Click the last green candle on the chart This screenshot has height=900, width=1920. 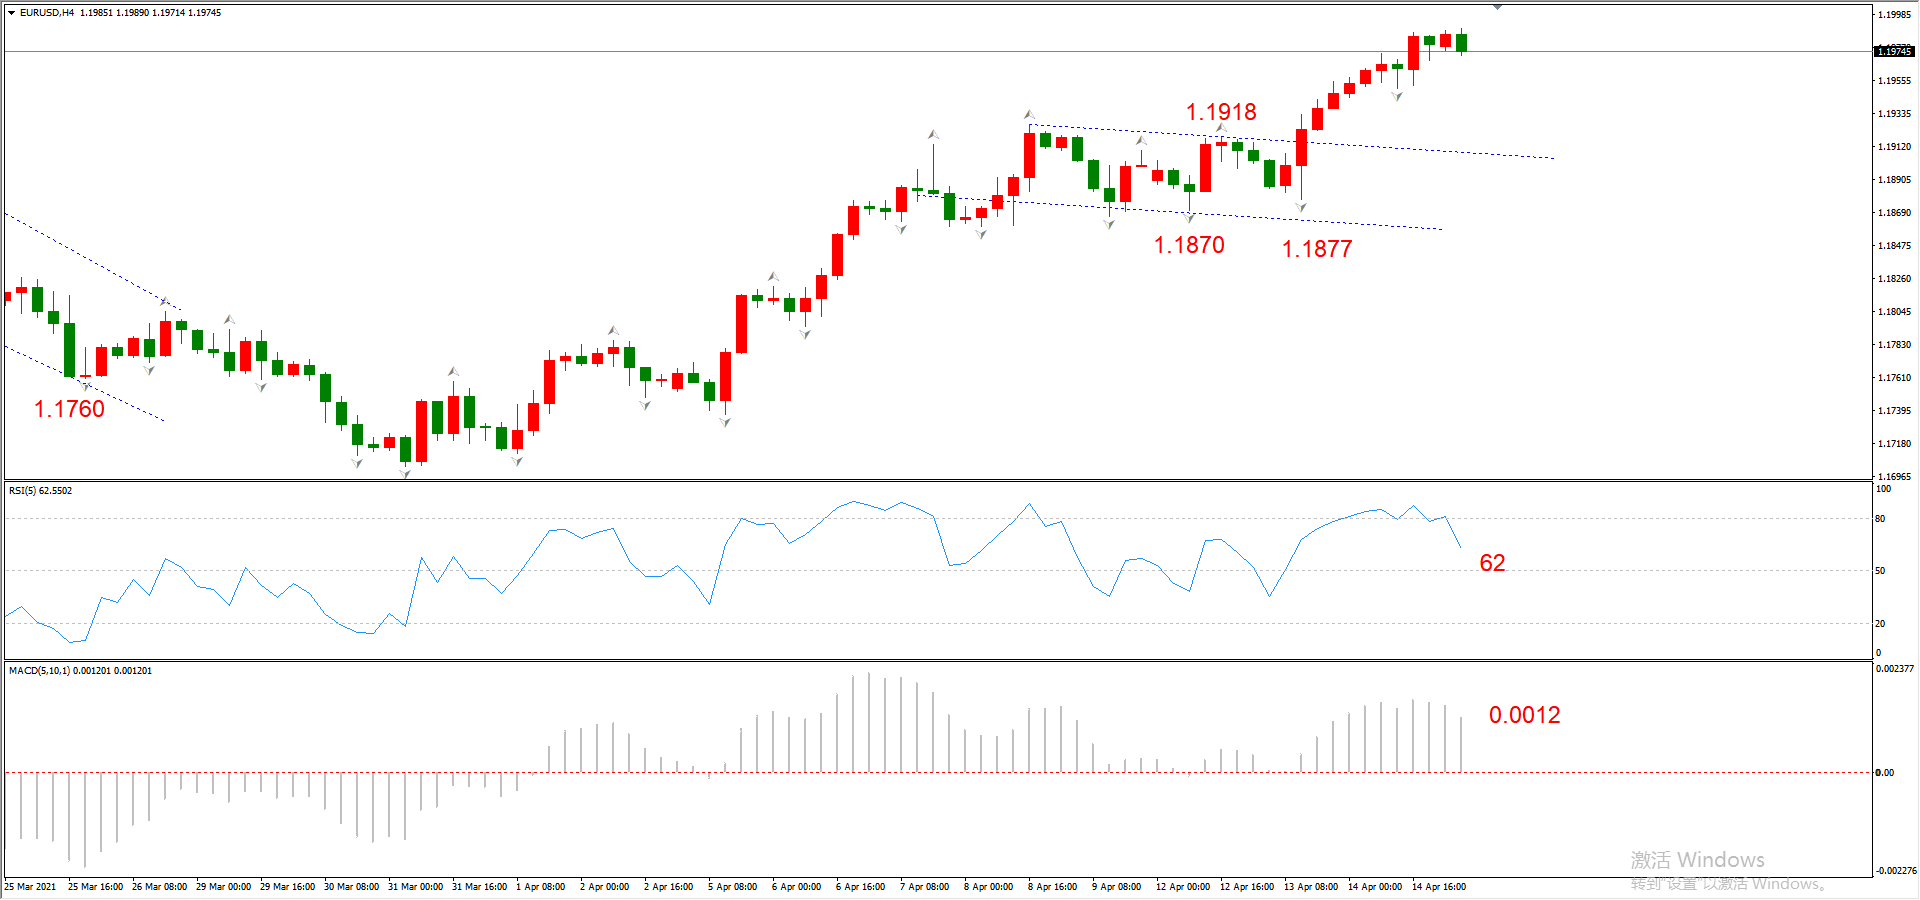click(1462, 41)
